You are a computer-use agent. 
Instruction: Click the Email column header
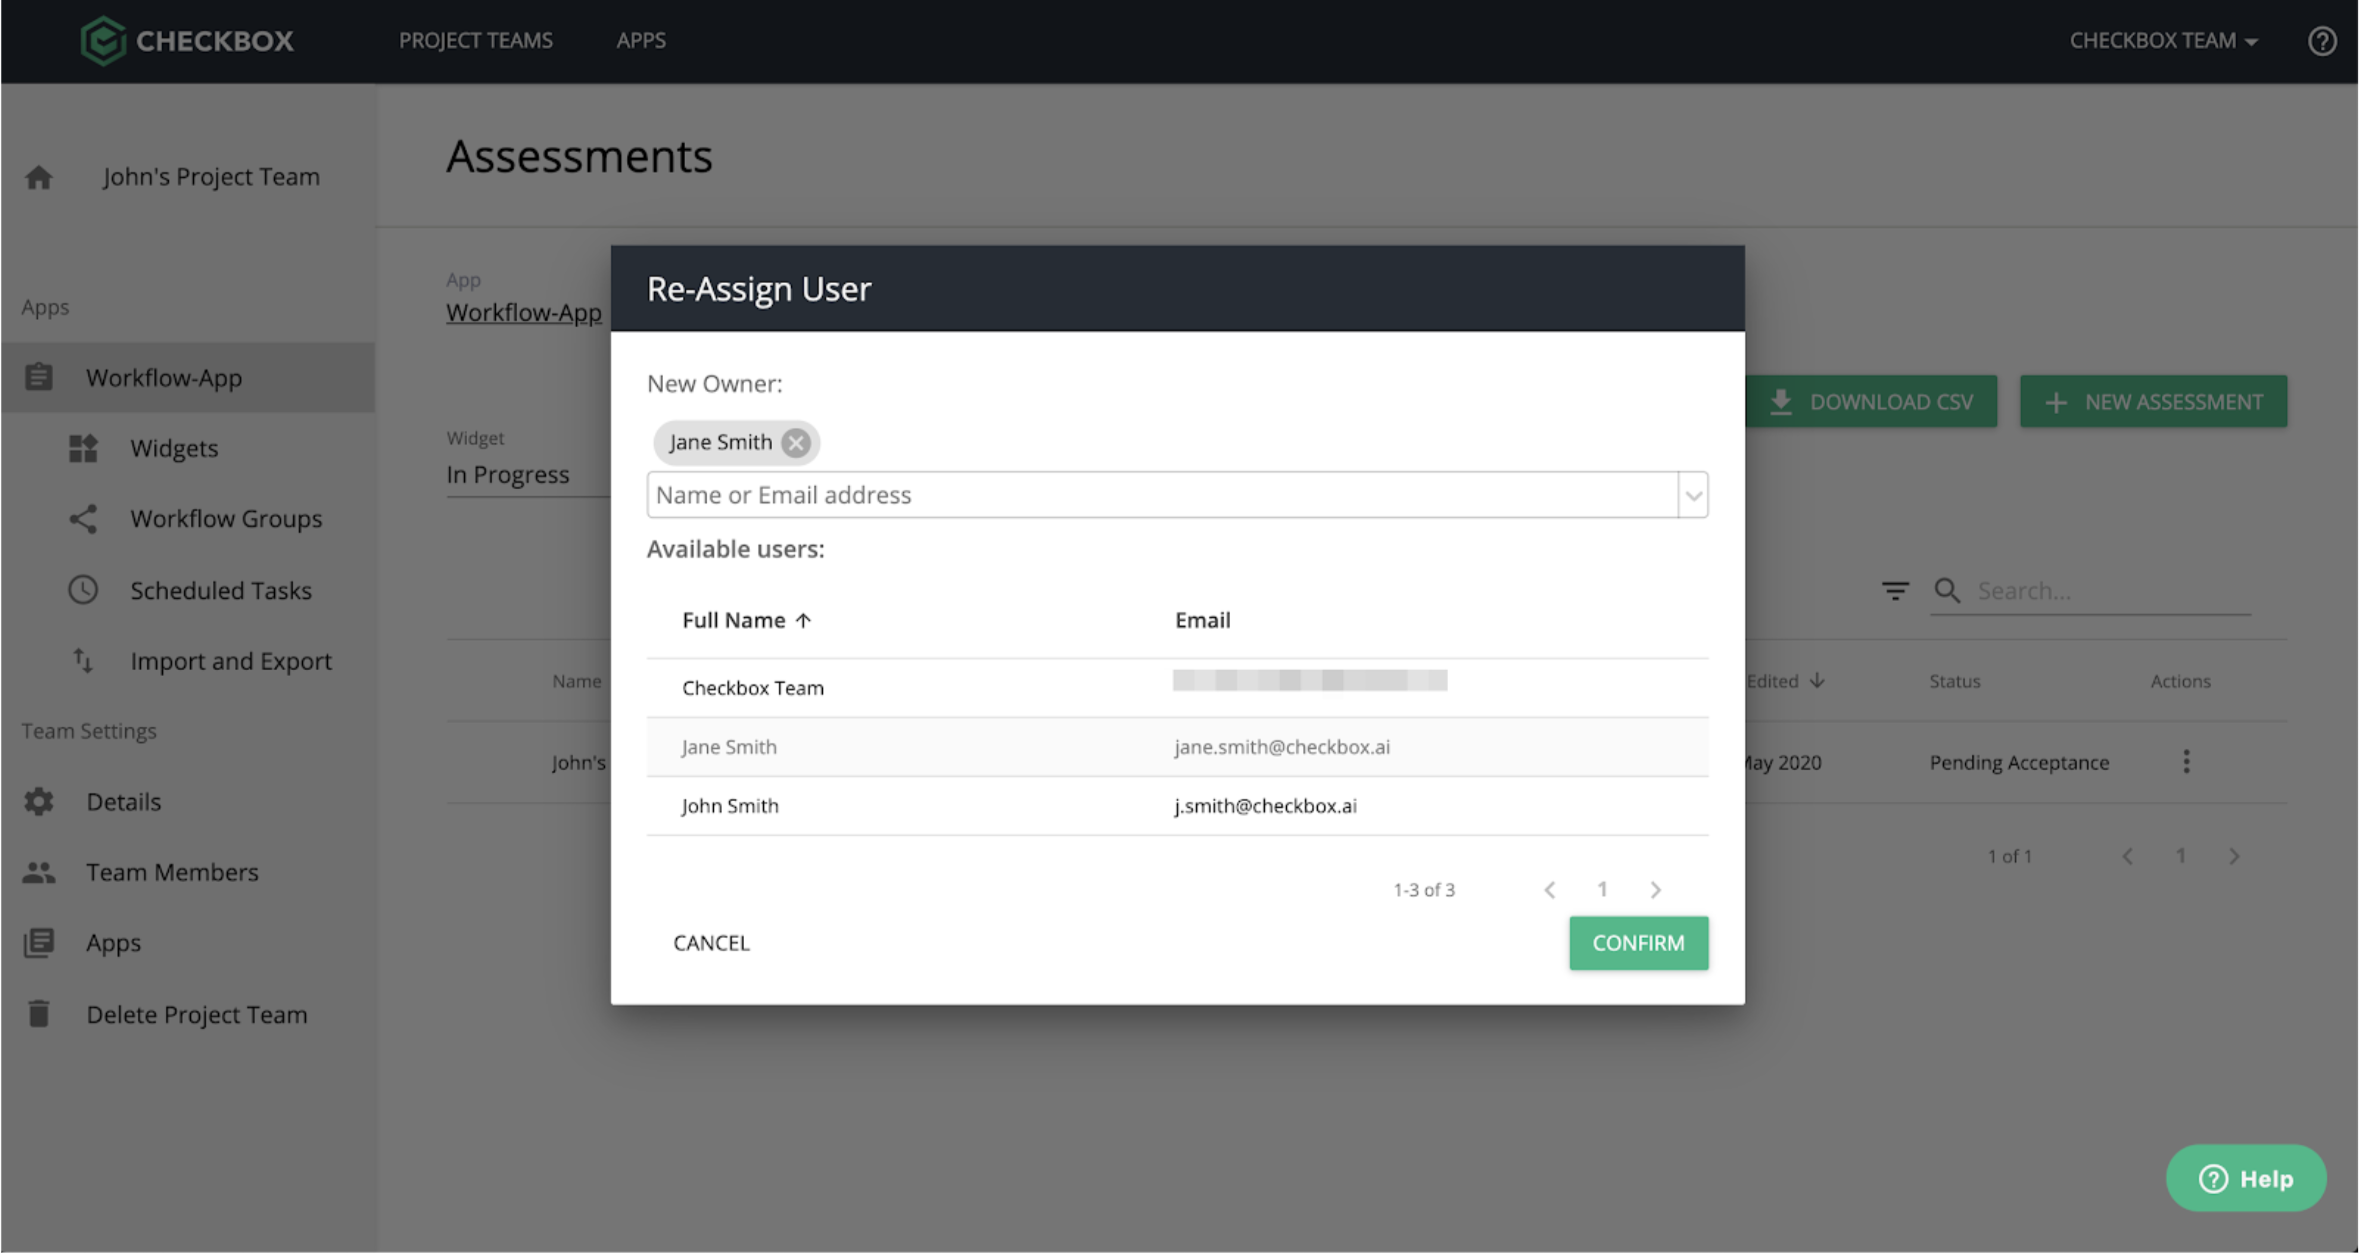point(1203,620)
